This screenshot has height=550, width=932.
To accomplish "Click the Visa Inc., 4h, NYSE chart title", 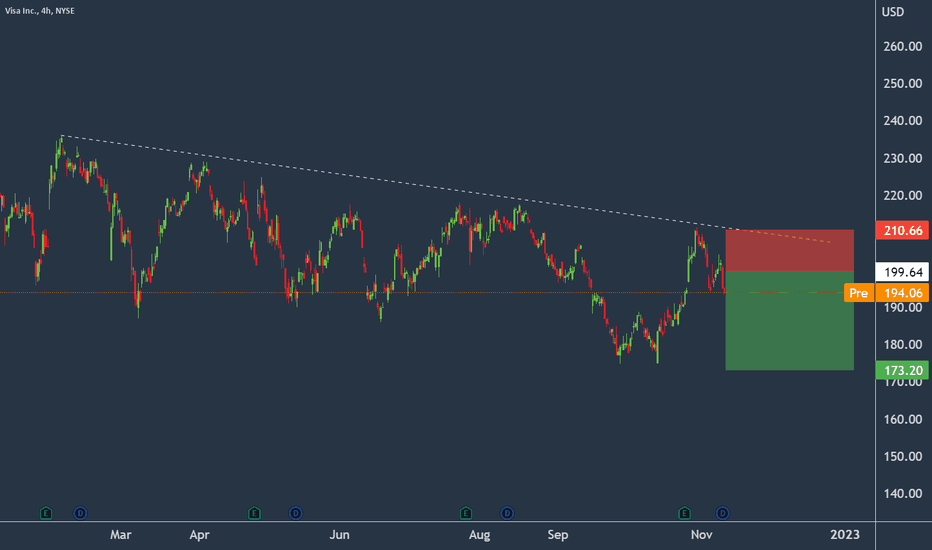I will [40, 11].
